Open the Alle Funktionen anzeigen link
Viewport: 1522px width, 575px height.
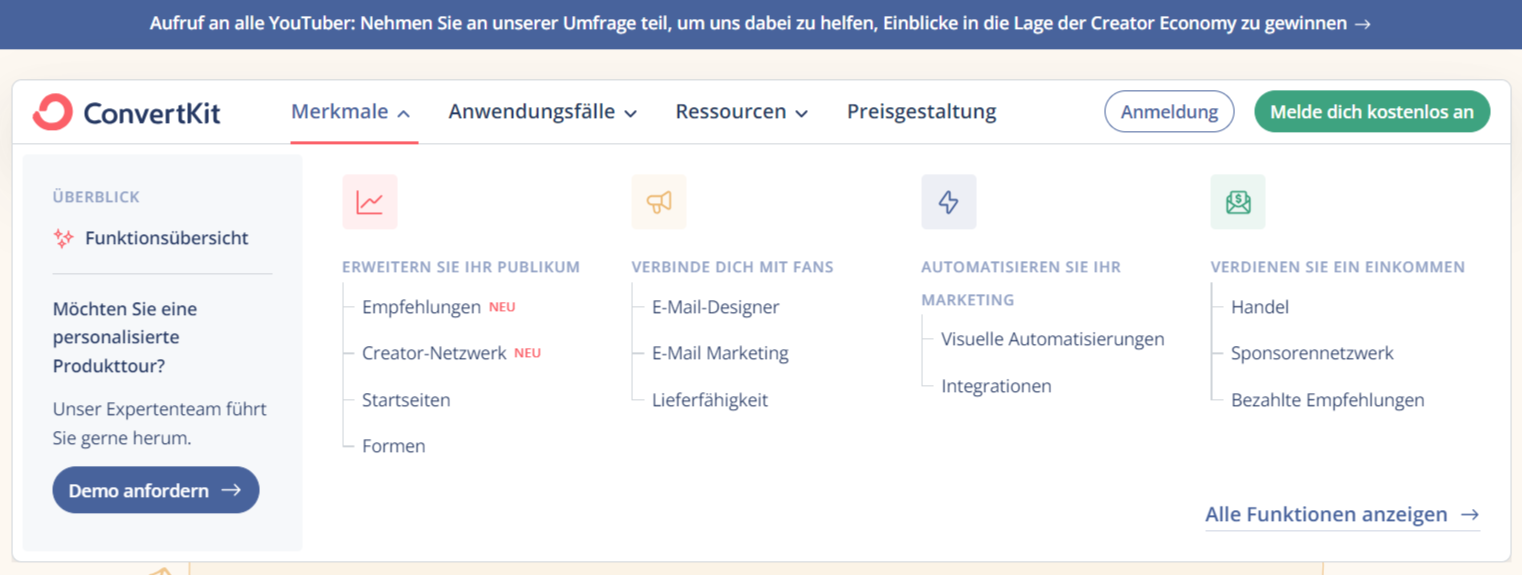(x=1342, y=514)
